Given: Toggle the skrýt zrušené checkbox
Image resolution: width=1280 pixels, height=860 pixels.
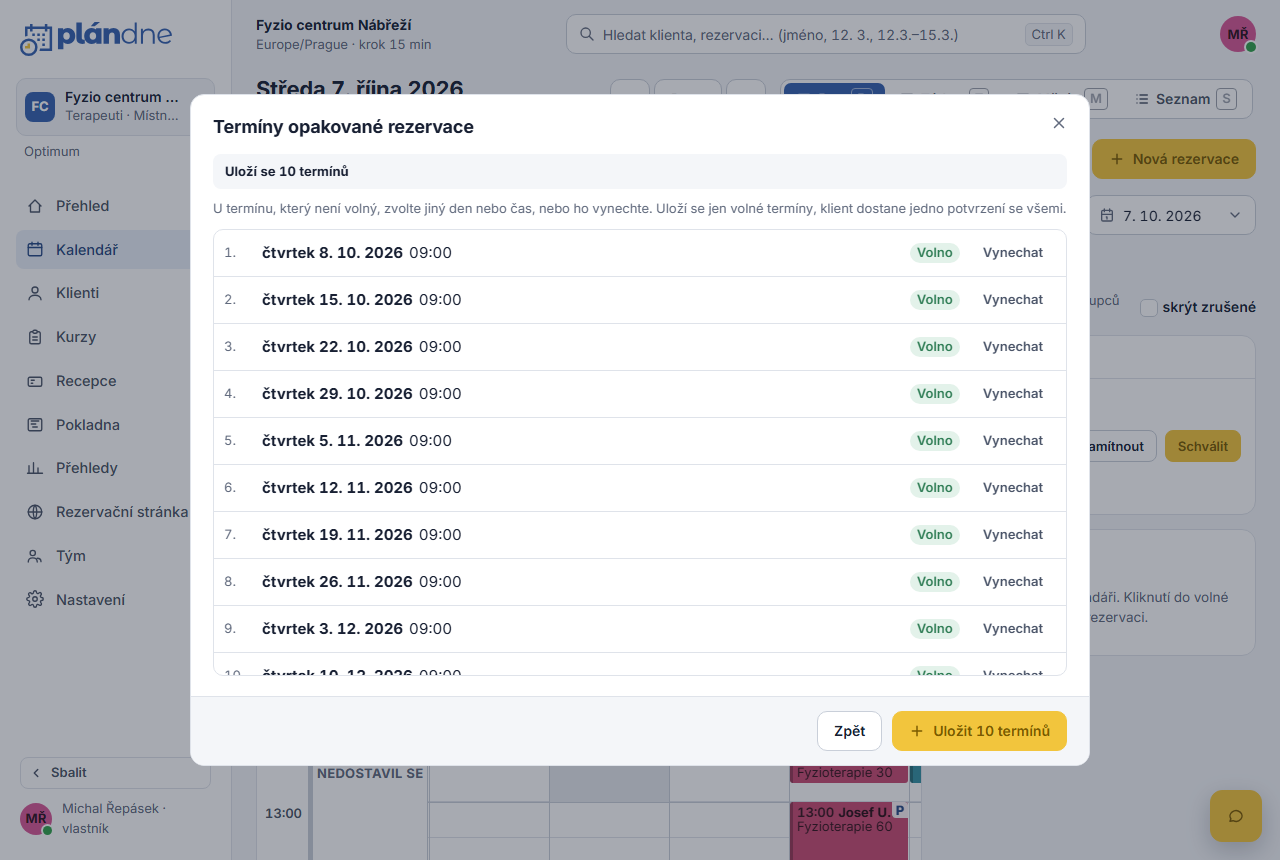Looking at the screenshot, I should (x=1149, y=308).
